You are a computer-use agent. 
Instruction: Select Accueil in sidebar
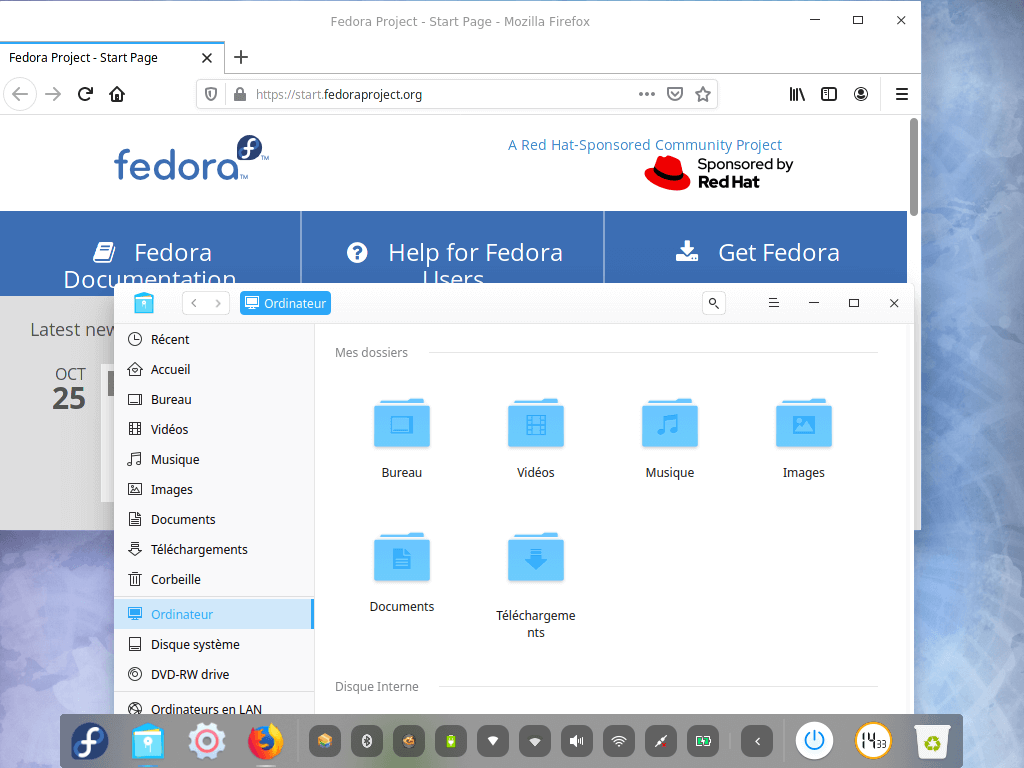point(214,370)
